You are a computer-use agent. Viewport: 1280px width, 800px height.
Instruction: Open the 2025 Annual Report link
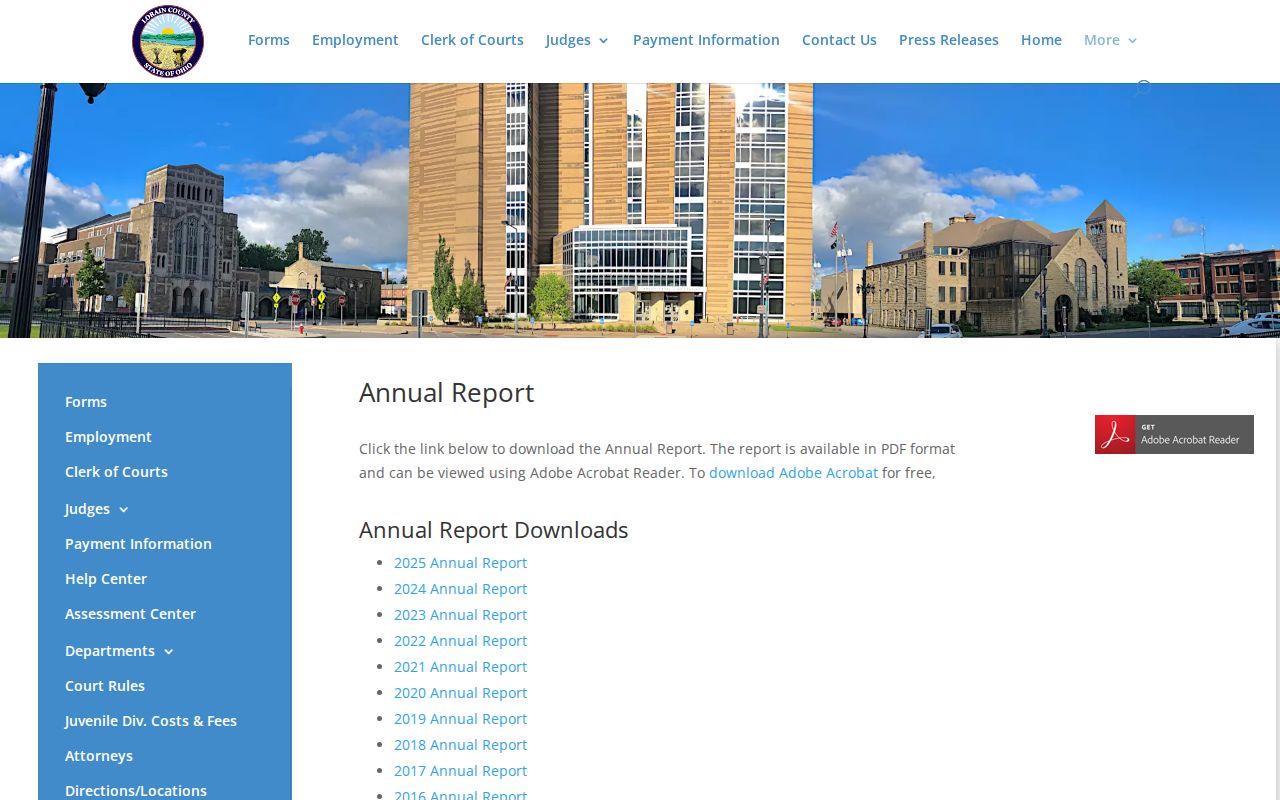click(x=460, y=563)
